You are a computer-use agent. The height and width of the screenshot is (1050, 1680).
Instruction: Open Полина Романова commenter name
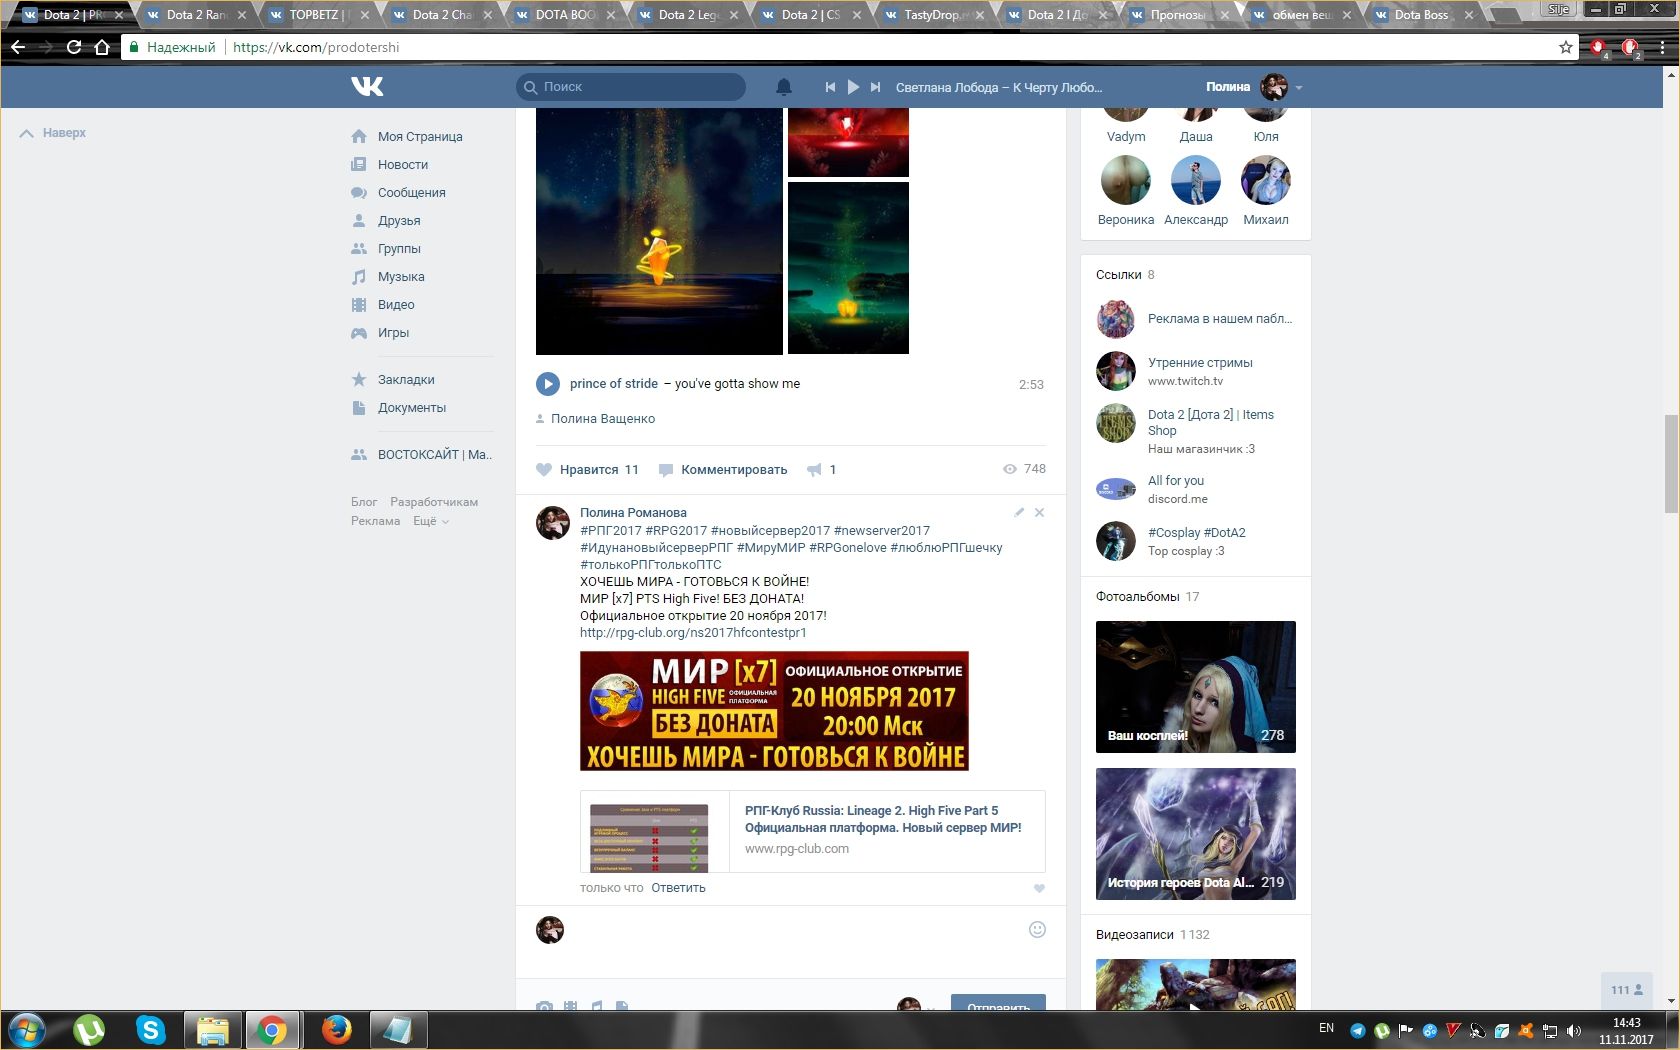click(x=633, y=512)
